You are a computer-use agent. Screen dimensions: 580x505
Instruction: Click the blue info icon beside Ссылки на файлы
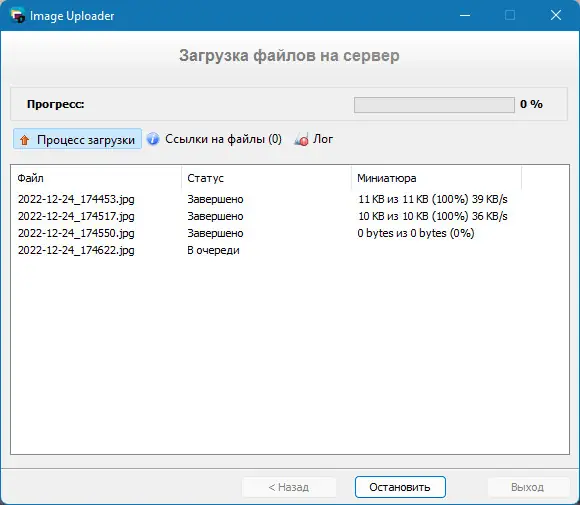click(x=153, y=139)
